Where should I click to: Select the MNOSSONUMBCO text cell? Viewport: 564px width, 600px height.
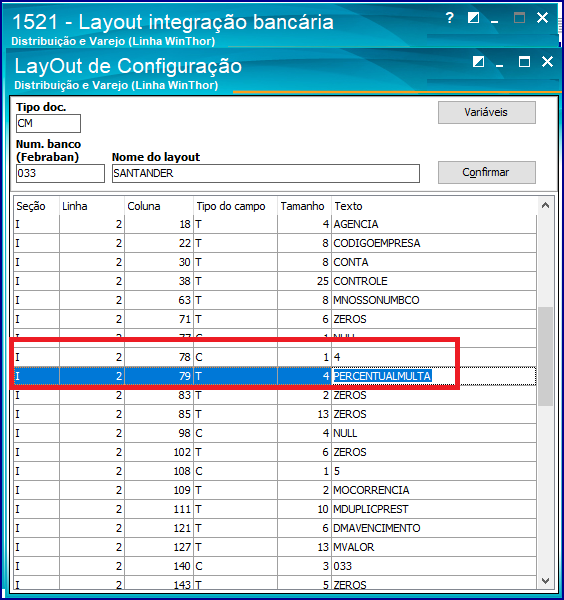[x=434, y=300]
